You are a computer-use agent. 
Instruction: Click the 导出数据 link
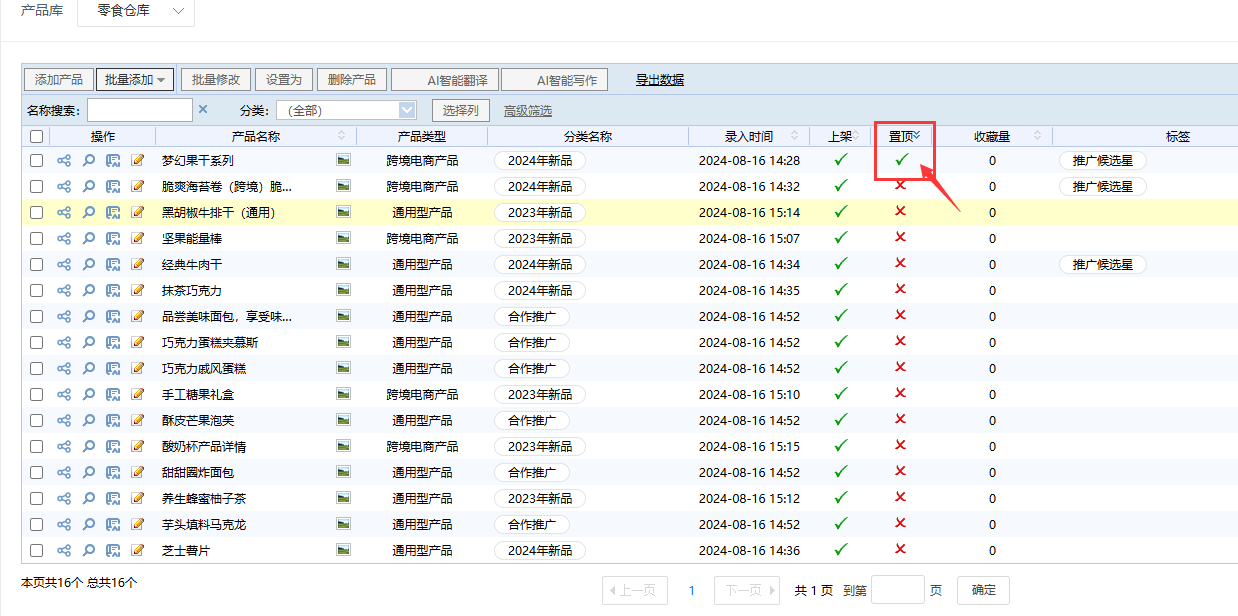[x=660, y=80]
